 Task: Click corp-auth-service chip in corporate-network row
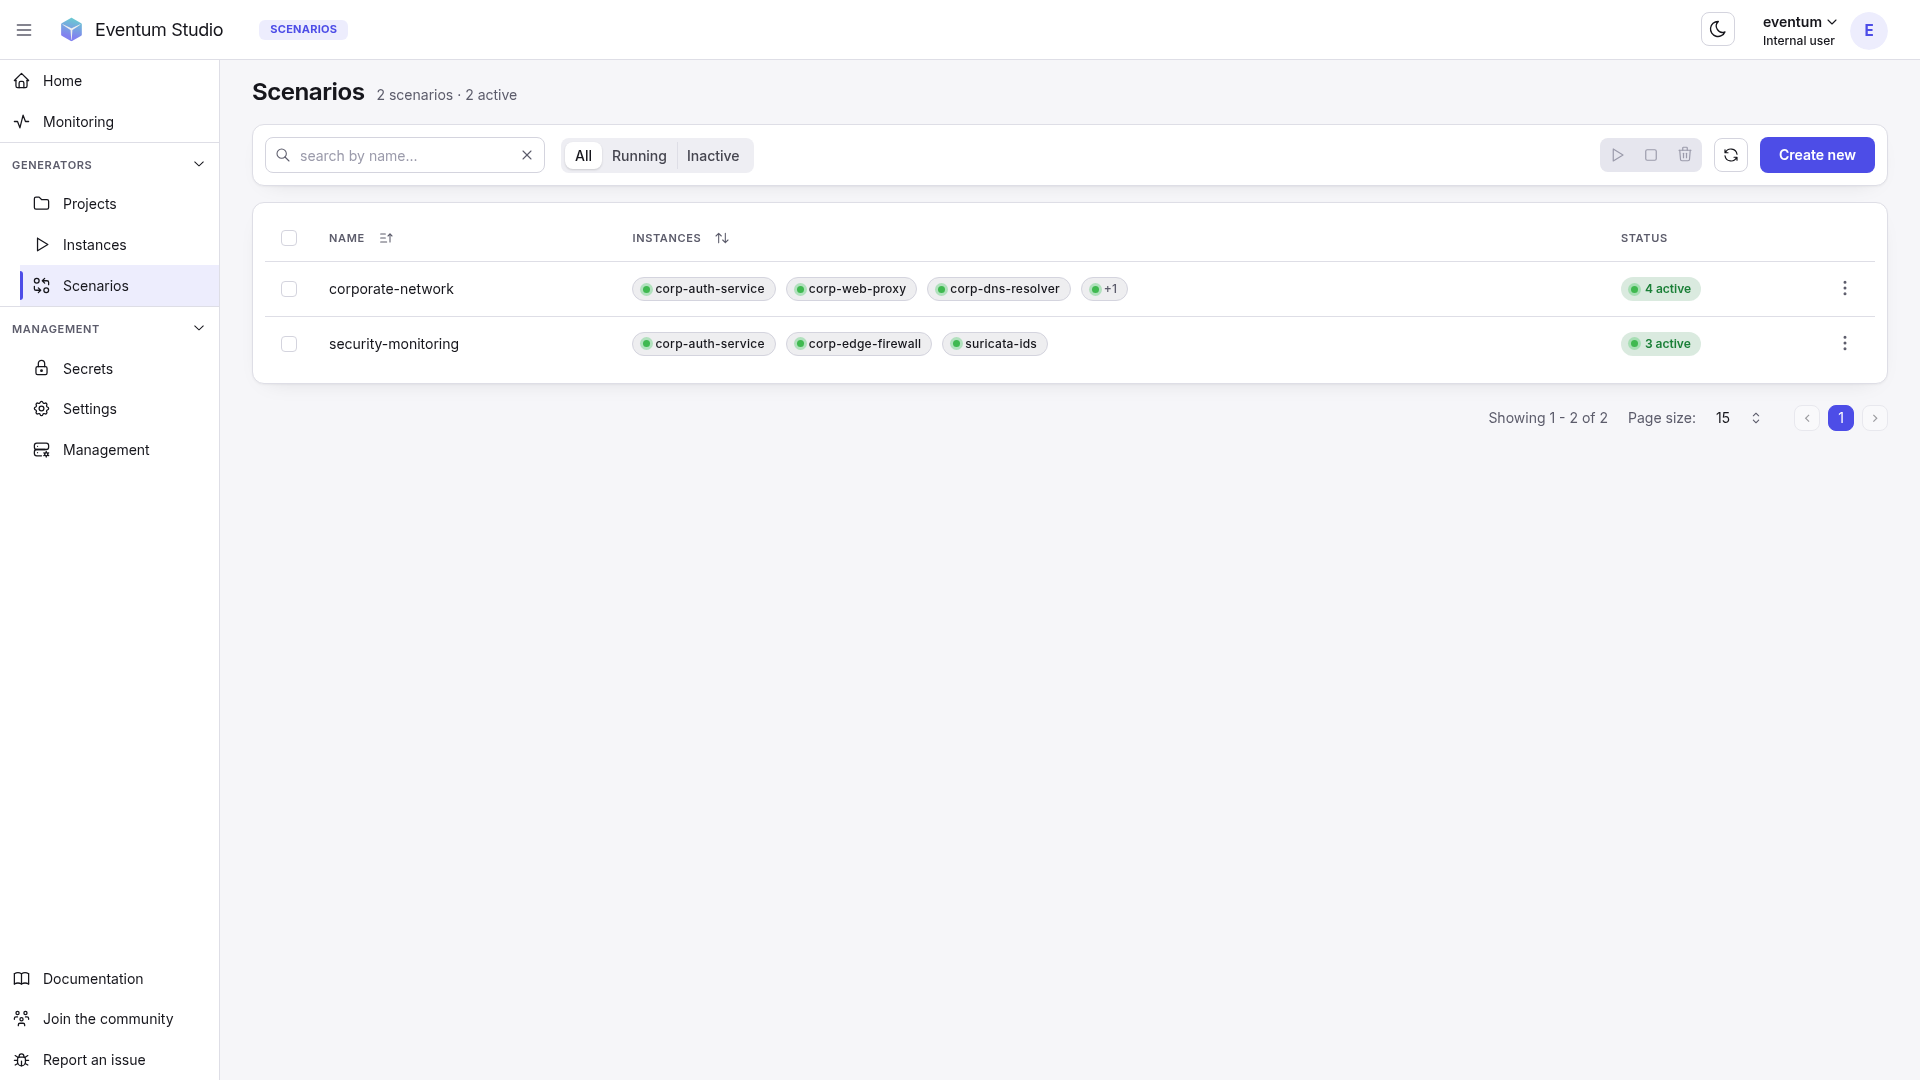pos(704,289)
